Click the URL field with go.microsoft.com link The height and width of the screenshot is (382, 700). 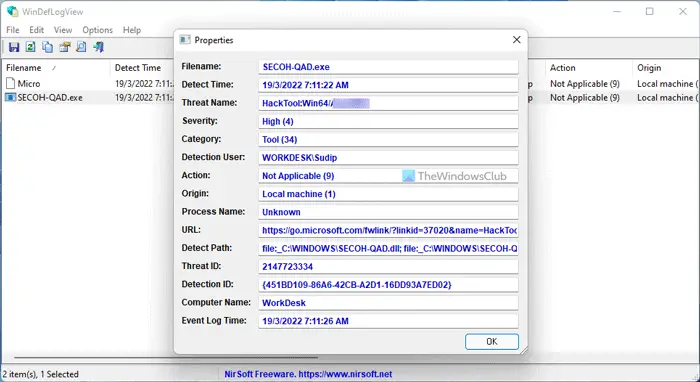[388, 230]
